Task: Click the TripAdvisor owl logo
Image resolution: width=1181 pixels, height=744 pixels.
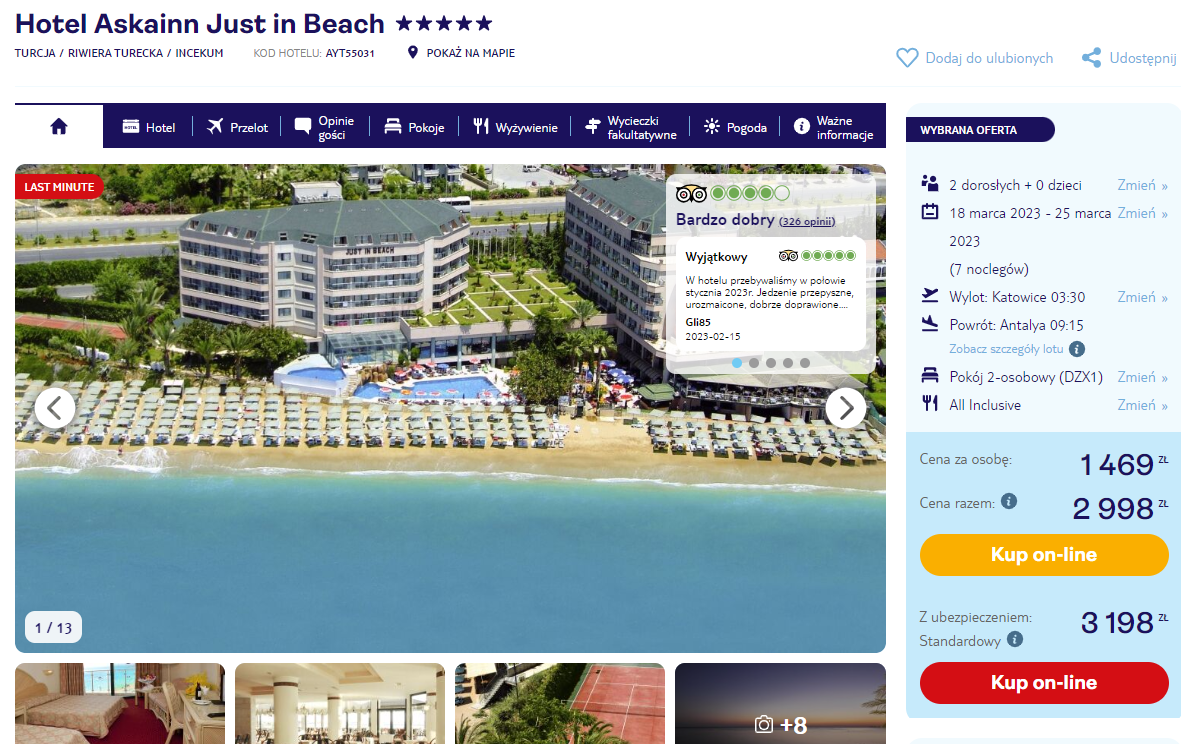Action: tap(691, 194)
